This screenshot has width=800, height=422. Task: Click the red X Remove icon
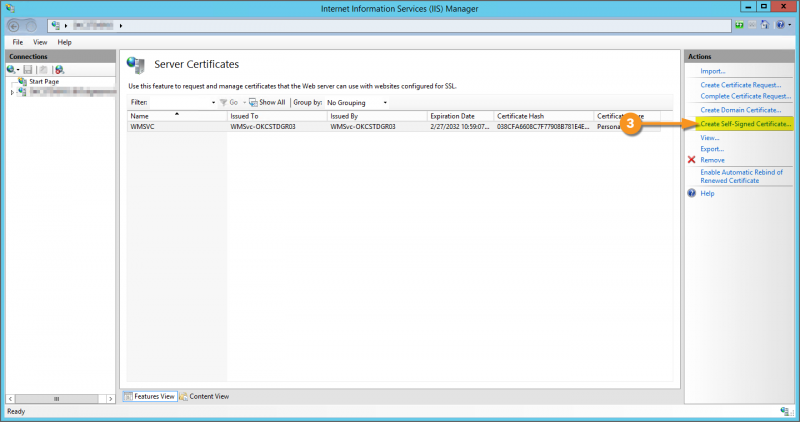691,160
